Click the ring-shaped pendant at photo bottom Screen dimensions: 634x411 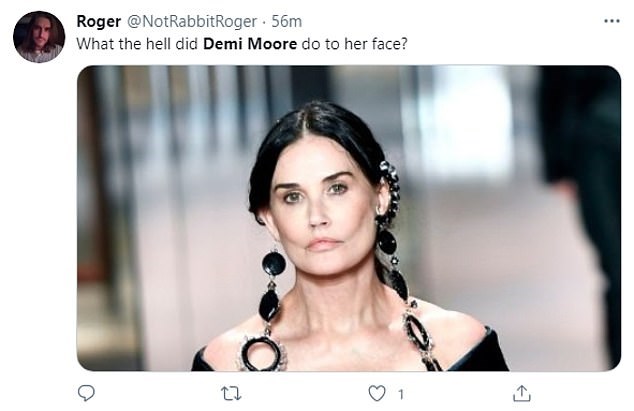[263, 352]
